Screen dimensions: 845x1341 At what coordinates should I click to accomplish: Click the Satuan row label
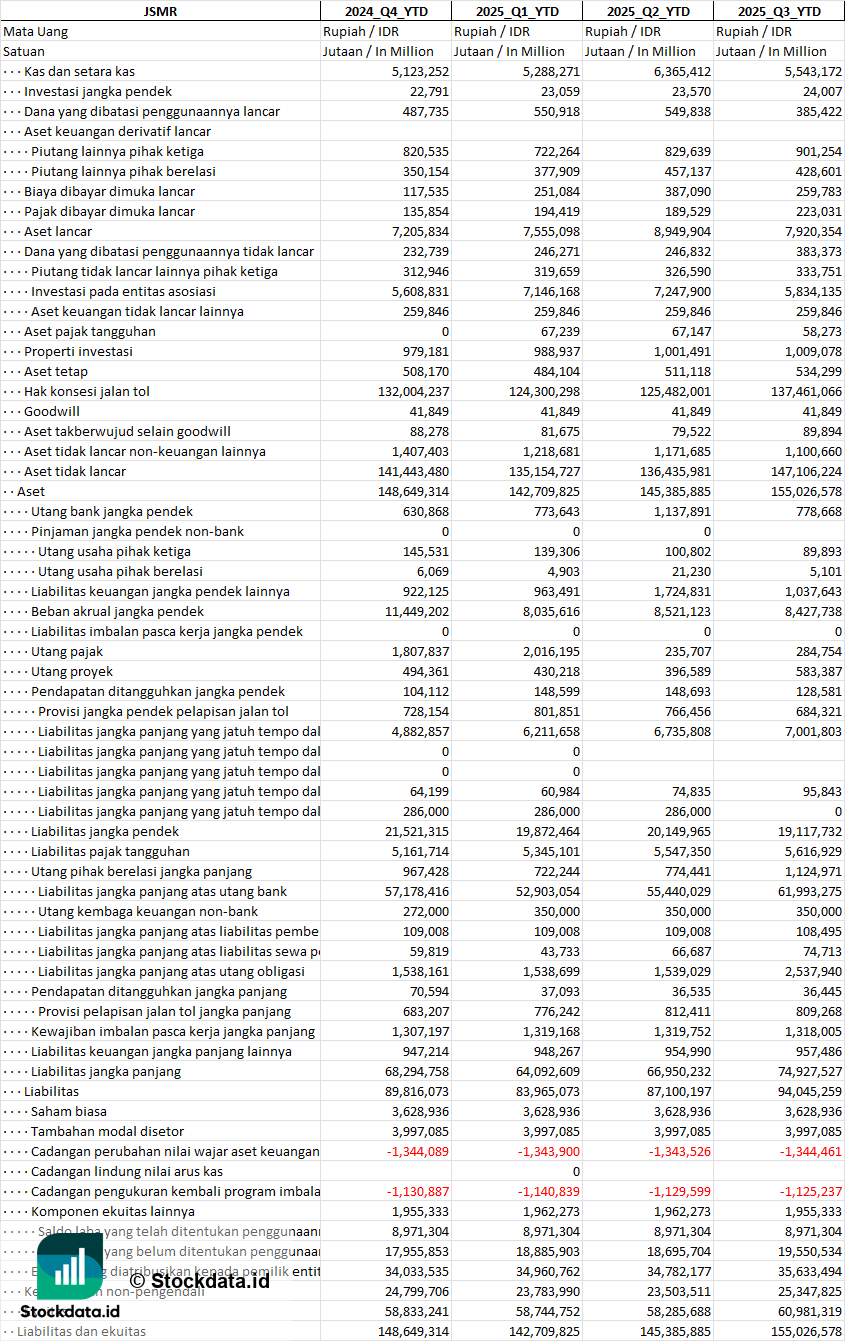click(x=24, y=51)
